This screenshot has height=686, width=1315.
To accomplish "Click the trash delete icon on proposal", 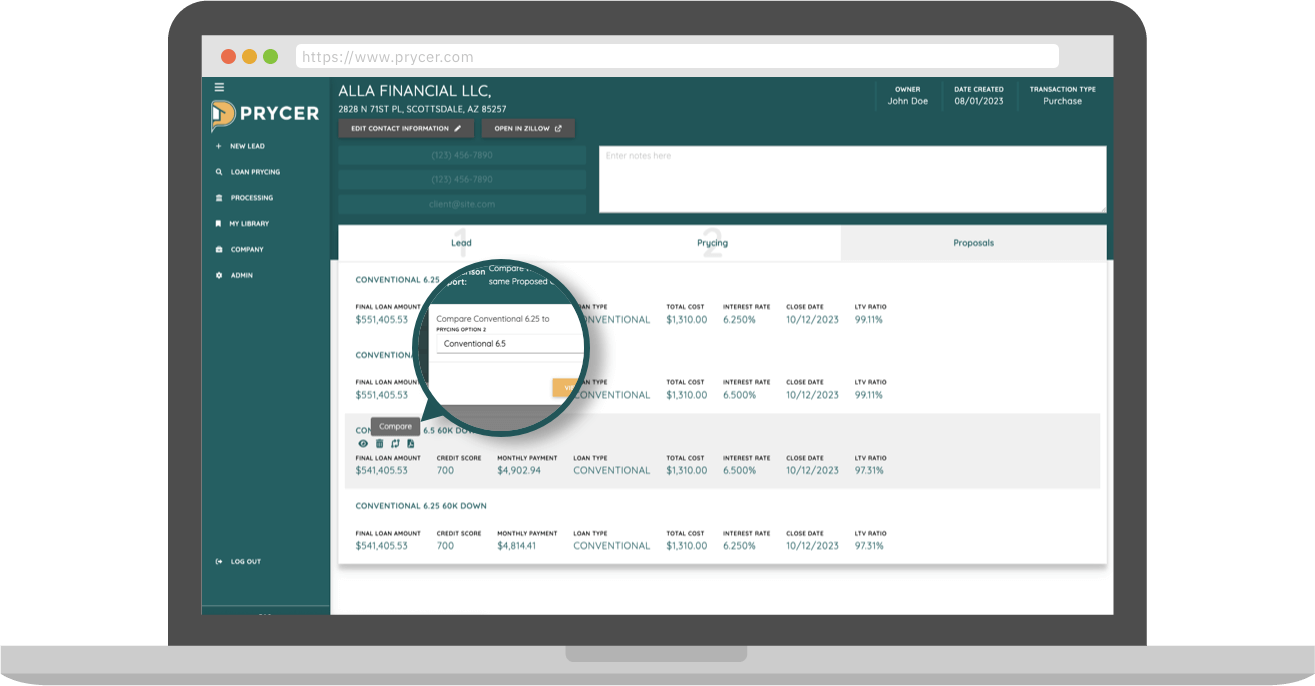I will pyautogui.click(x=379, y=444).
